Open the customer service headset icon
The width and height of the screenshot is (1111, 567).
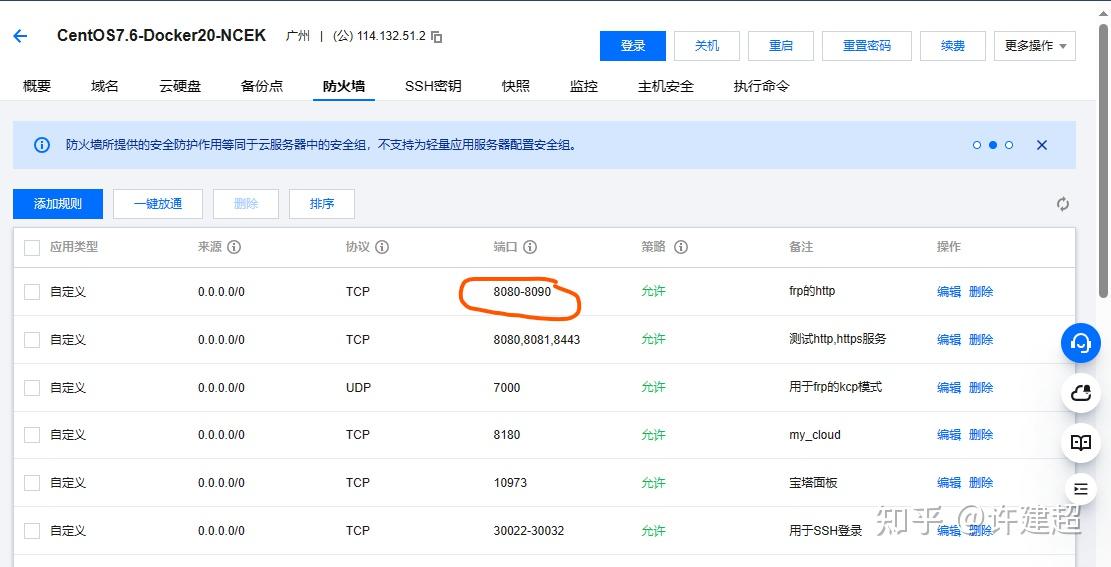1081,343
